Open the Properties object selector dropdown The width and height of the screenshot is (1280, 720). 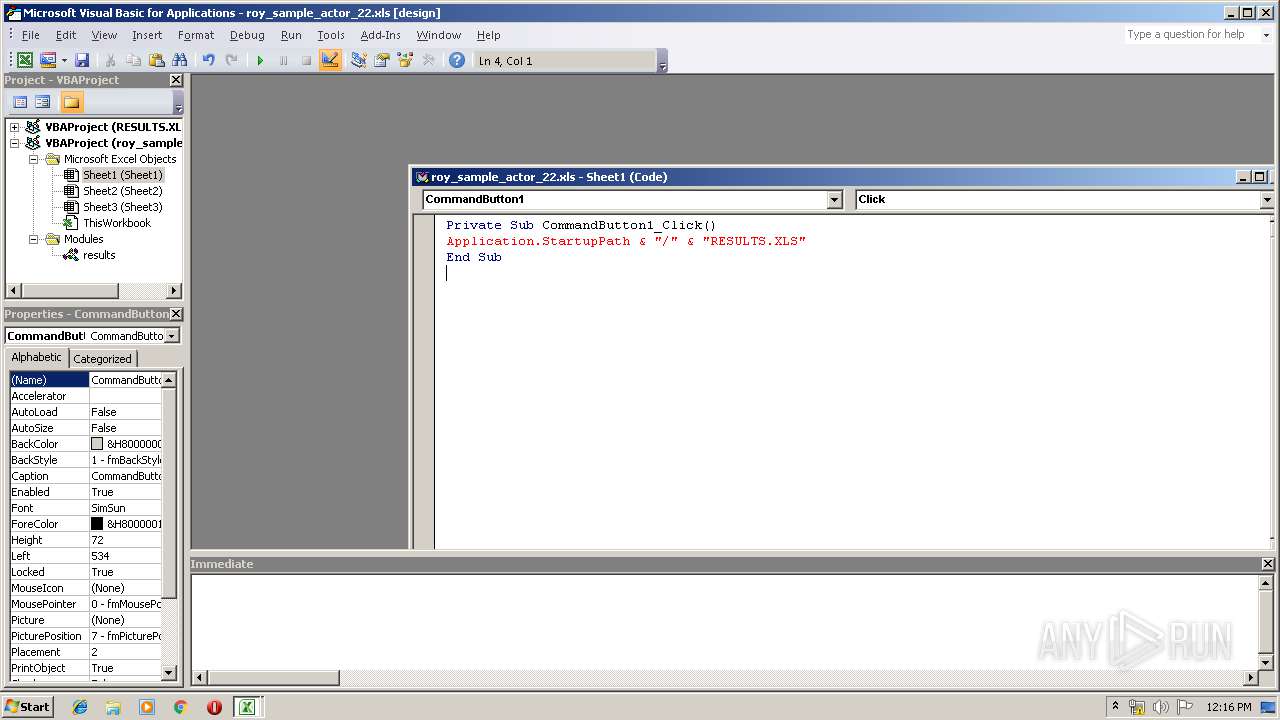(x=171, y=336)
